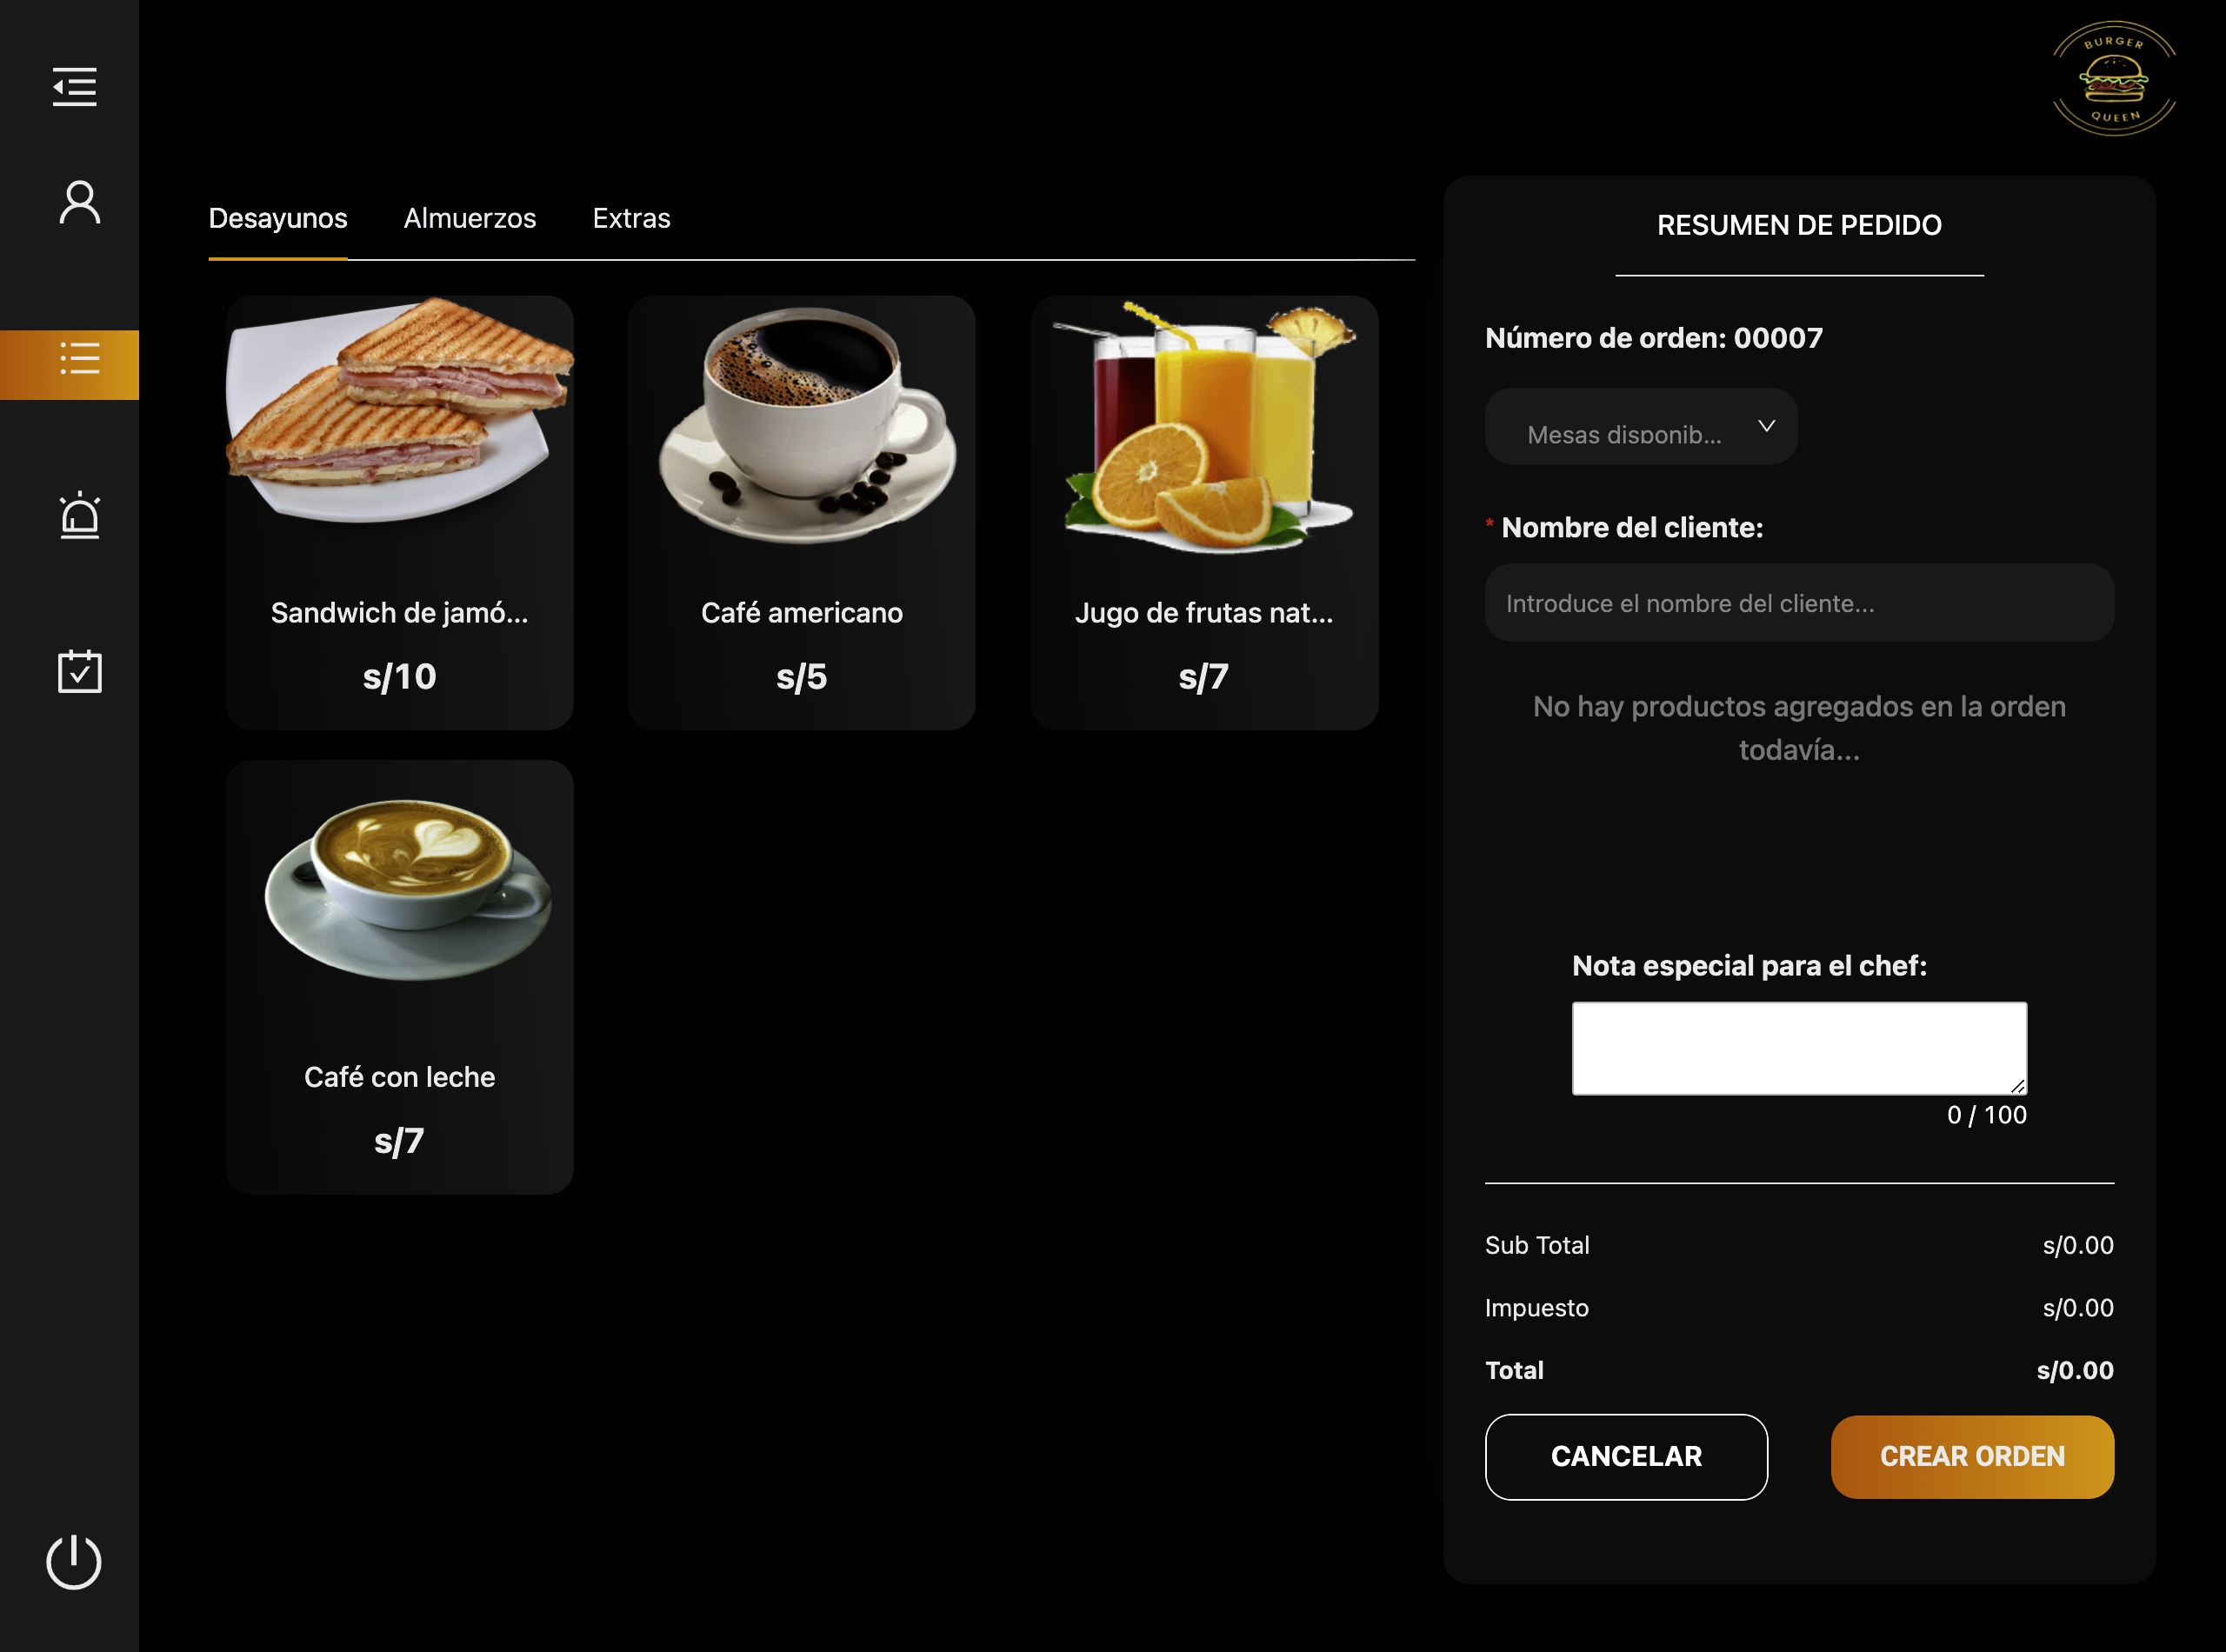Screen dimensions: 2226x1652
Task: Click the hamburger menu icon
Action: tap(73, 85)
